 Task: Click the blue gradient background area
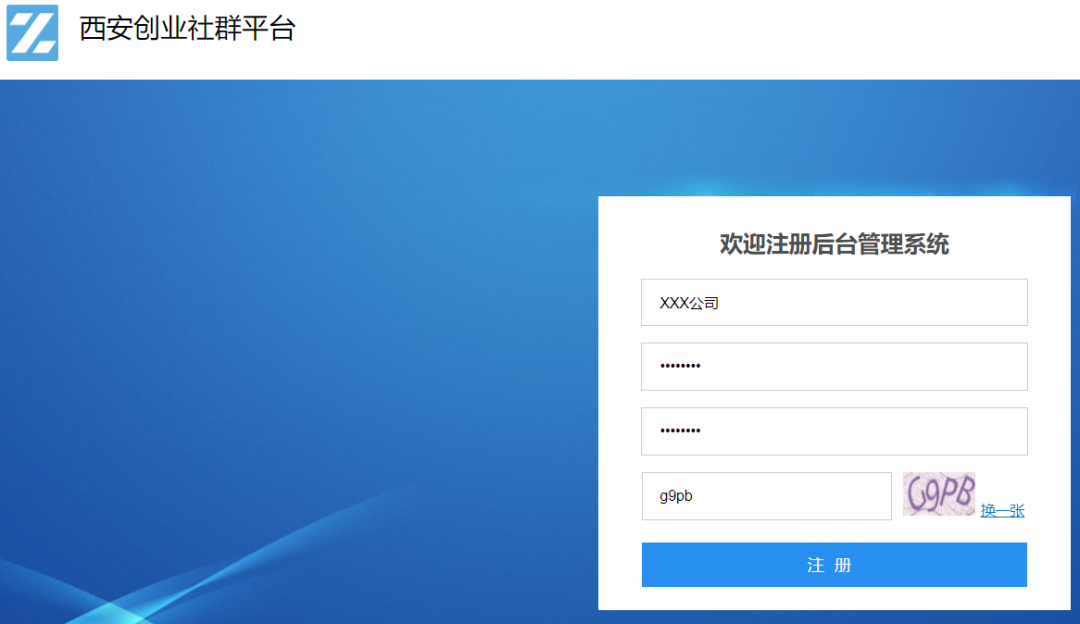point(300,350)
